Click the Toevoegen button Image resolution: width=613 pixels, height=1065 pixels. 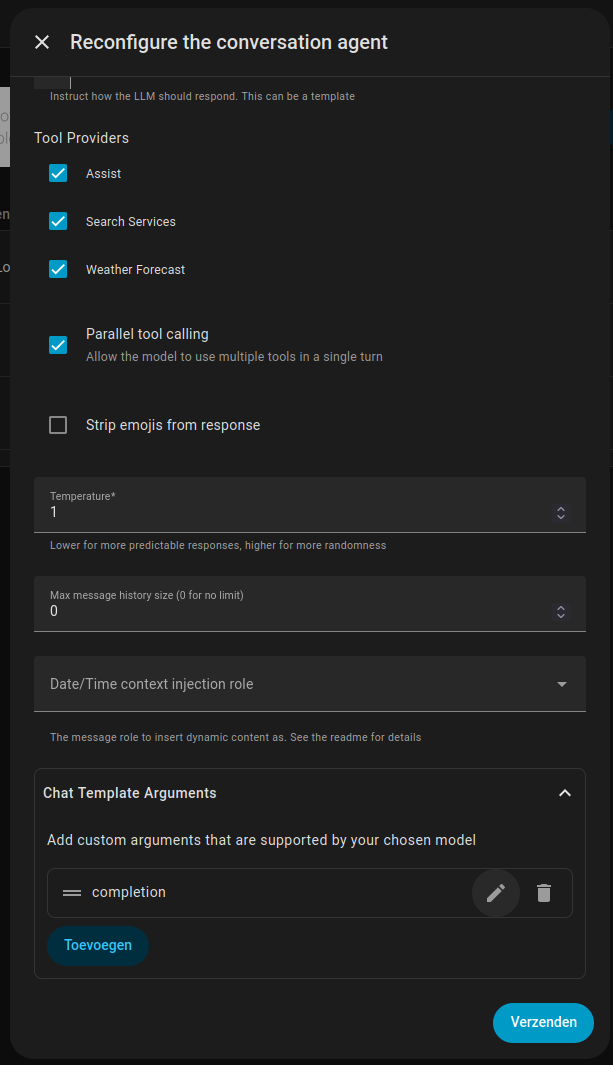pos(98,945)
